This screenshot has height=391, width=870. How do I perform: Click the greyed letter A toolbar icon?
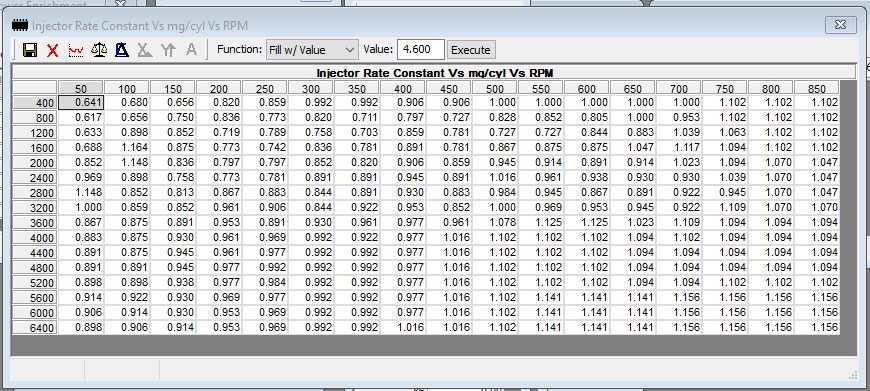(x=191, y=50)
